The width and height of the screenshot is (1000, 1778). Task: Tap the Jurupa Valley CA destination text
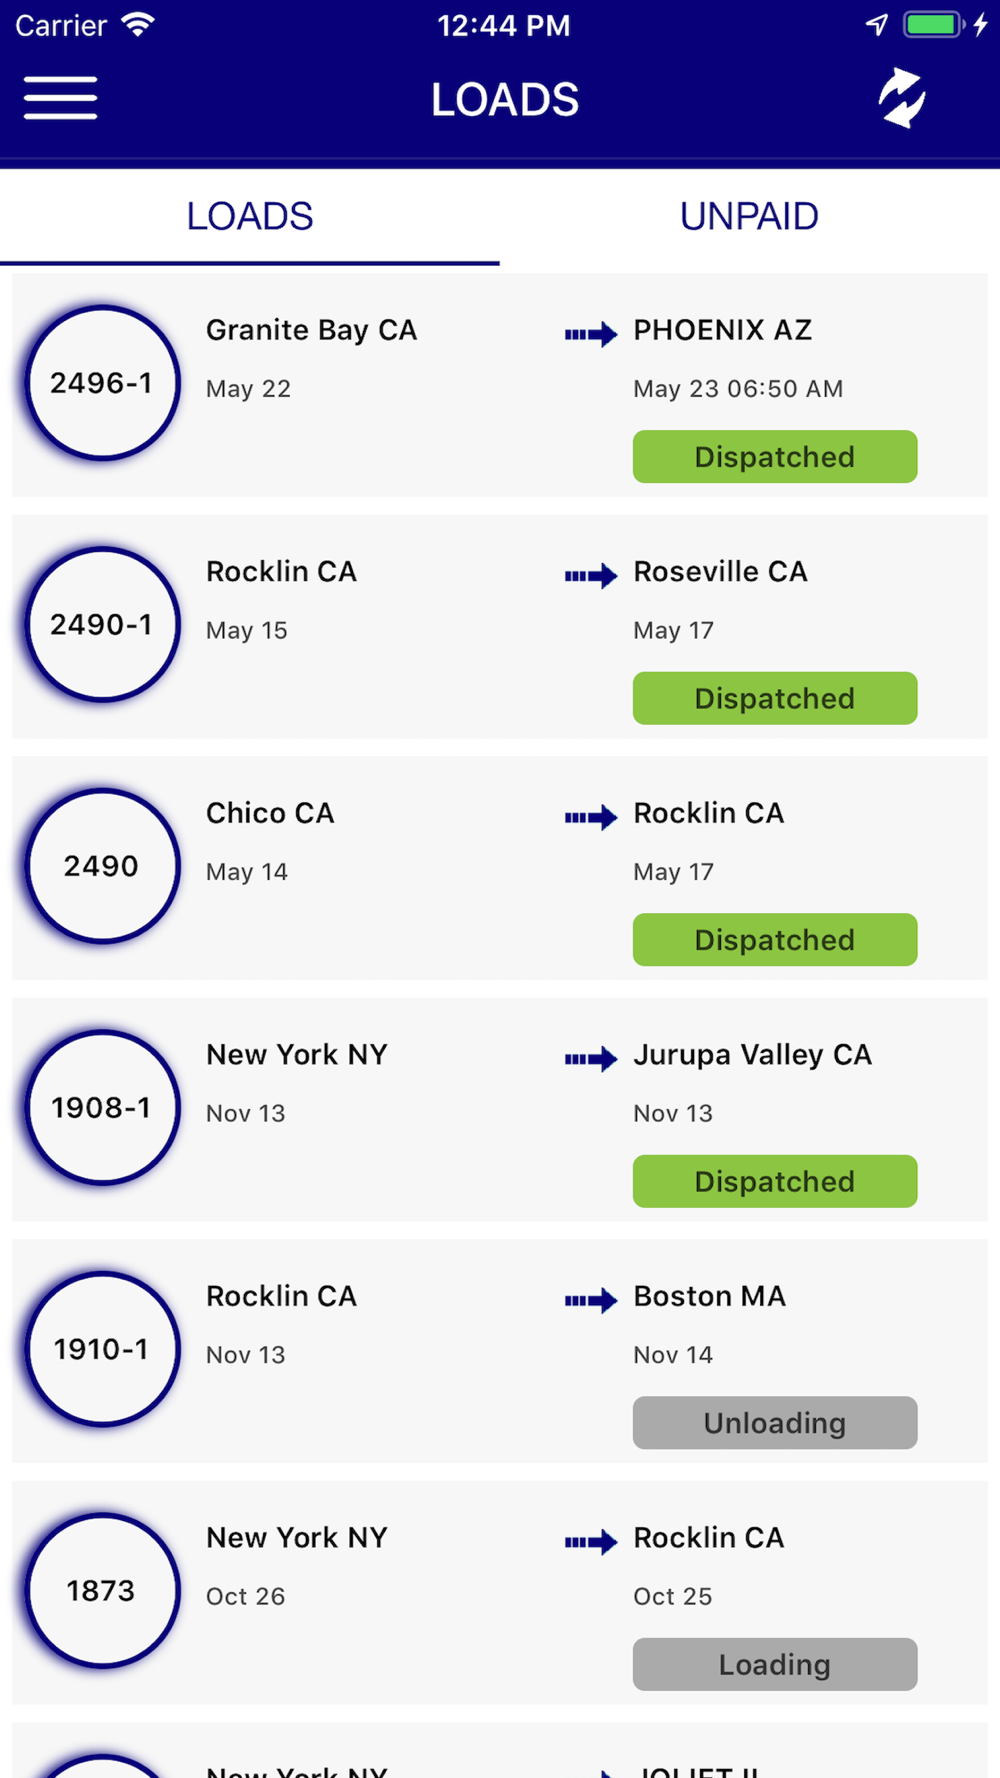(x=752, y=1055)
